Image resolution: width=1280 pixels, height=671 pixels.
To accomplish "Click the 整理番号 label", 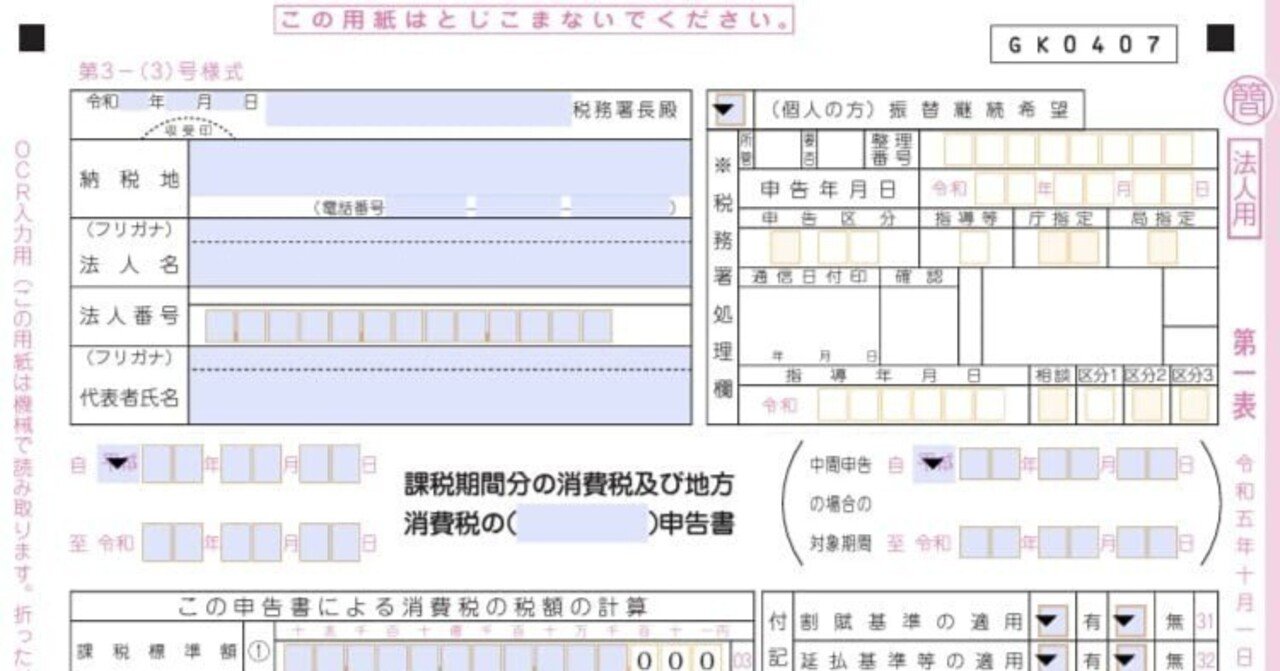I will click(x=890, y=149).
